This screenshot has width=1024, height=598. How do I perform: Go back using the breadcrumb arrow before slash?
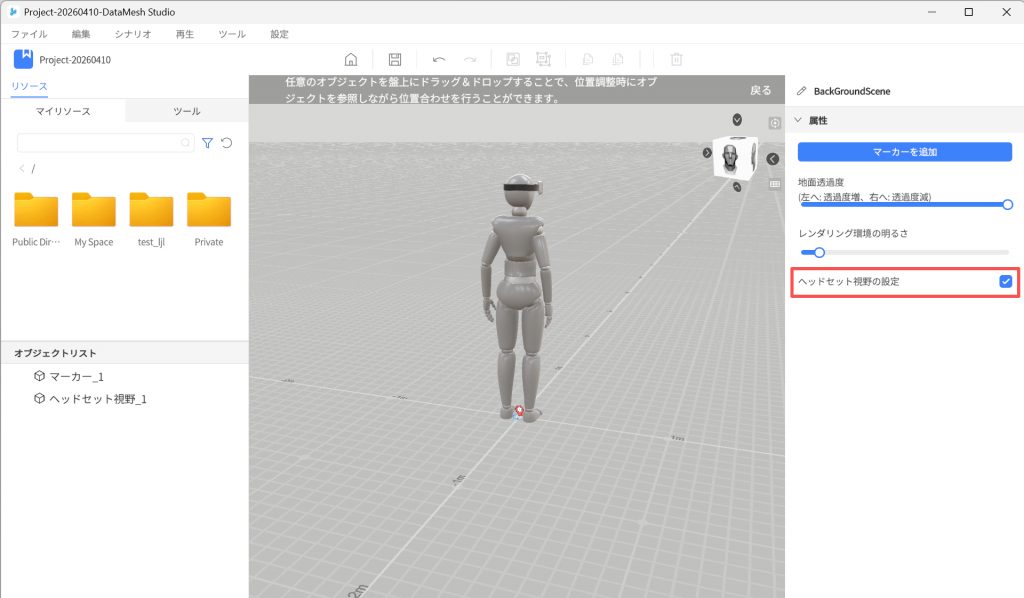[x=22, y=169]
